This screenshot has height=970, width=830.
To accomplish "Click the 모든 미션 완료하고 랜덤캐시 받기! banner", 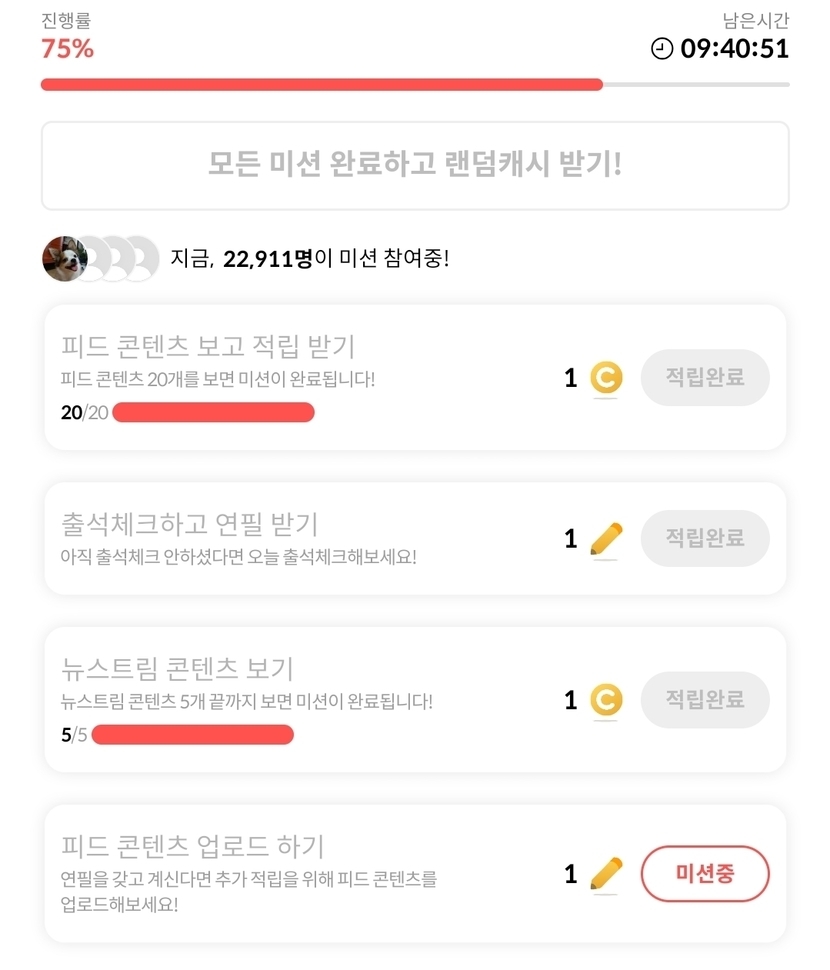I will [415, 165].
